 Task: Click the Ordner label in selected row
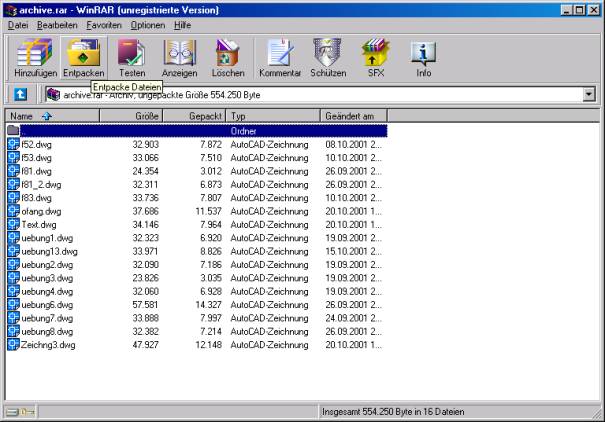(x=243, y=131)
